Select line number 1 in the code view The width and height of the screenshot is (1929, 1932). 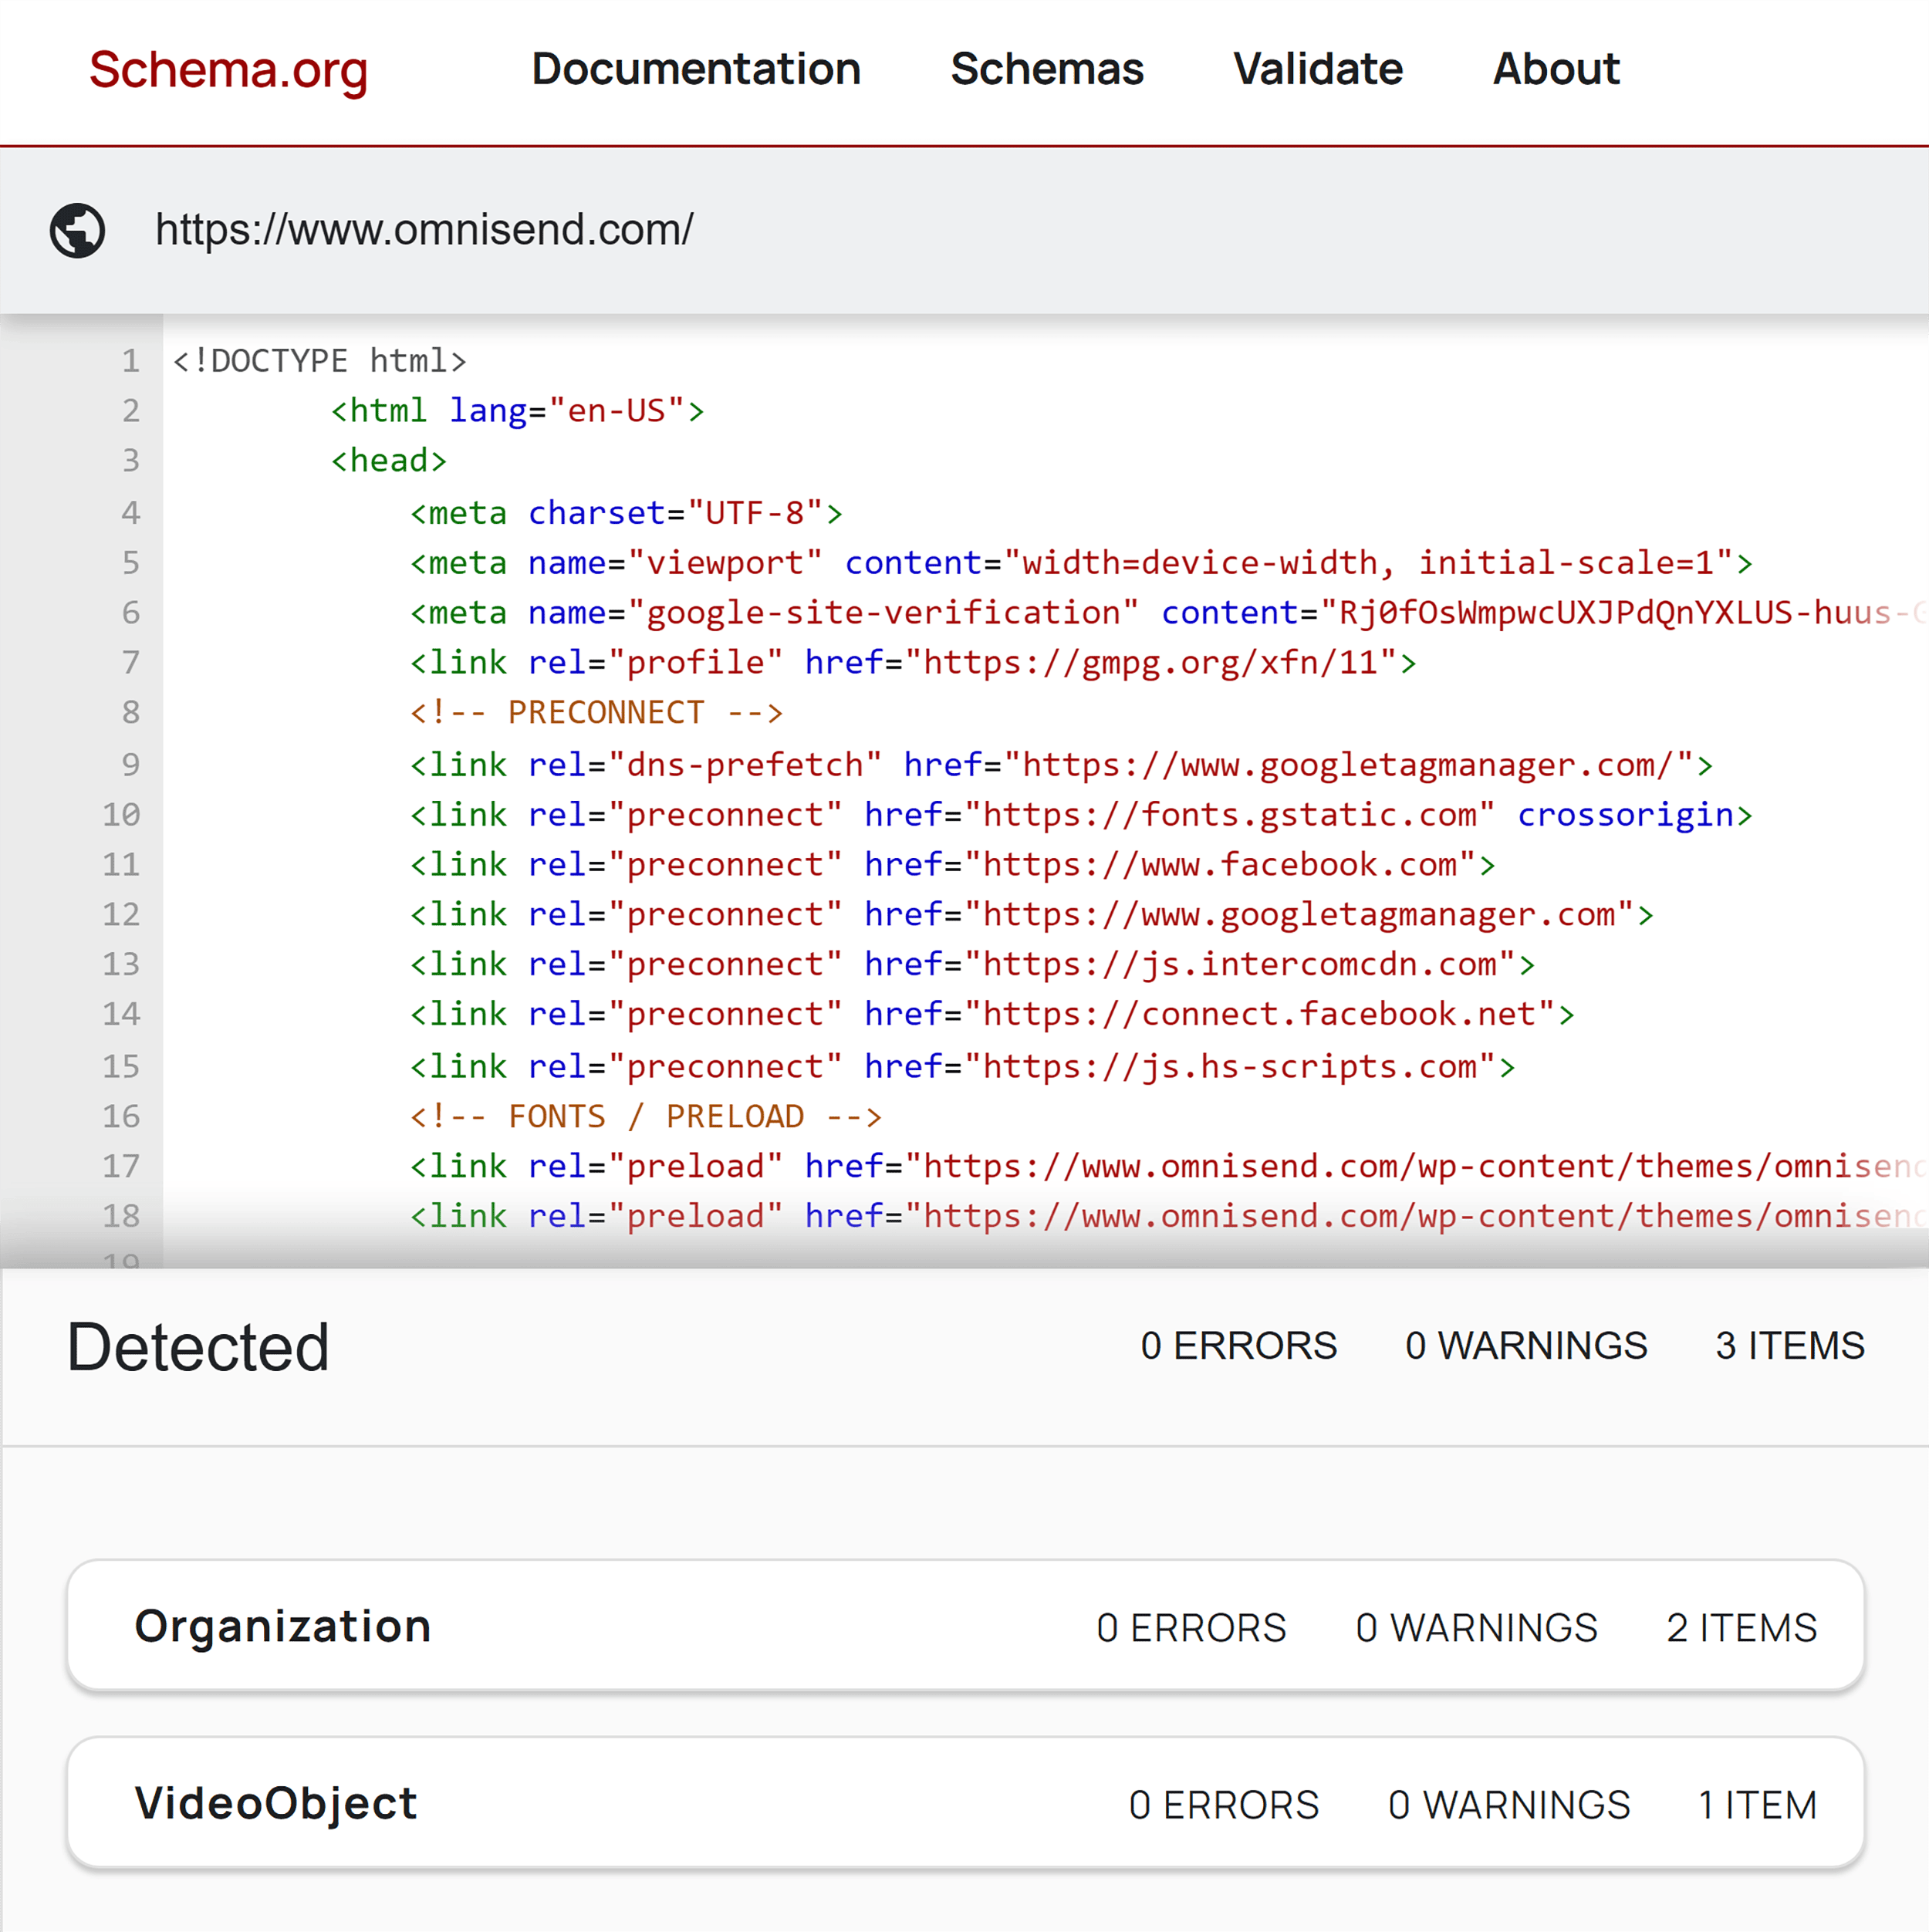[130, 361]
